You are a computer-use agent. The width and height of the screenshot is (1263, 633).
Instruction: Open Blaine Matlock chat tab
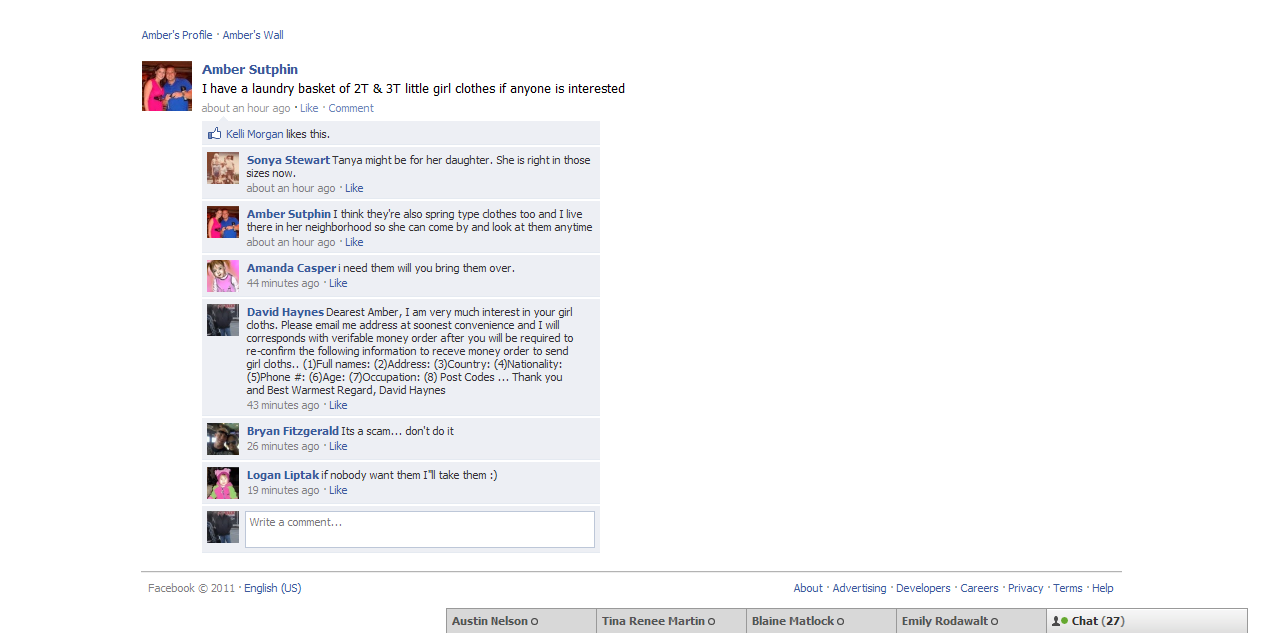(821, 621)
